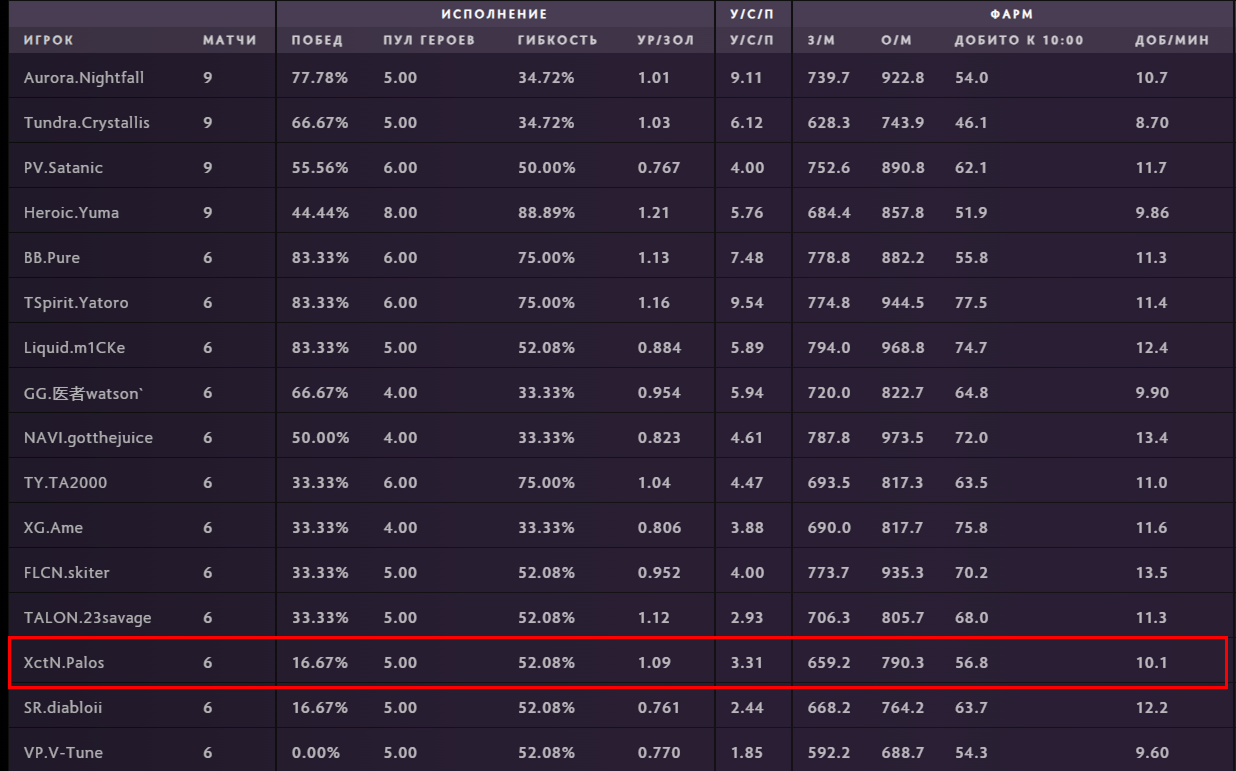Click VP.V-Tune З/М value 592.2
1236x771 pixels.
pyautogui.click(x=828, y=752)
